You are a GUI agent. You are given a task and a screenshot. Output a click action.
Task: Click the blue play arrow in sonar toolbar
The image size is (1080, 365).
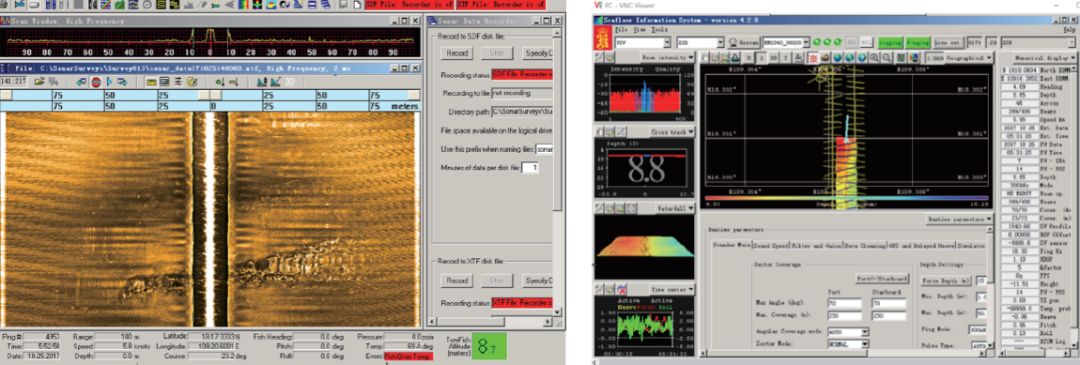pyautogui.click(x=110, y=81)
